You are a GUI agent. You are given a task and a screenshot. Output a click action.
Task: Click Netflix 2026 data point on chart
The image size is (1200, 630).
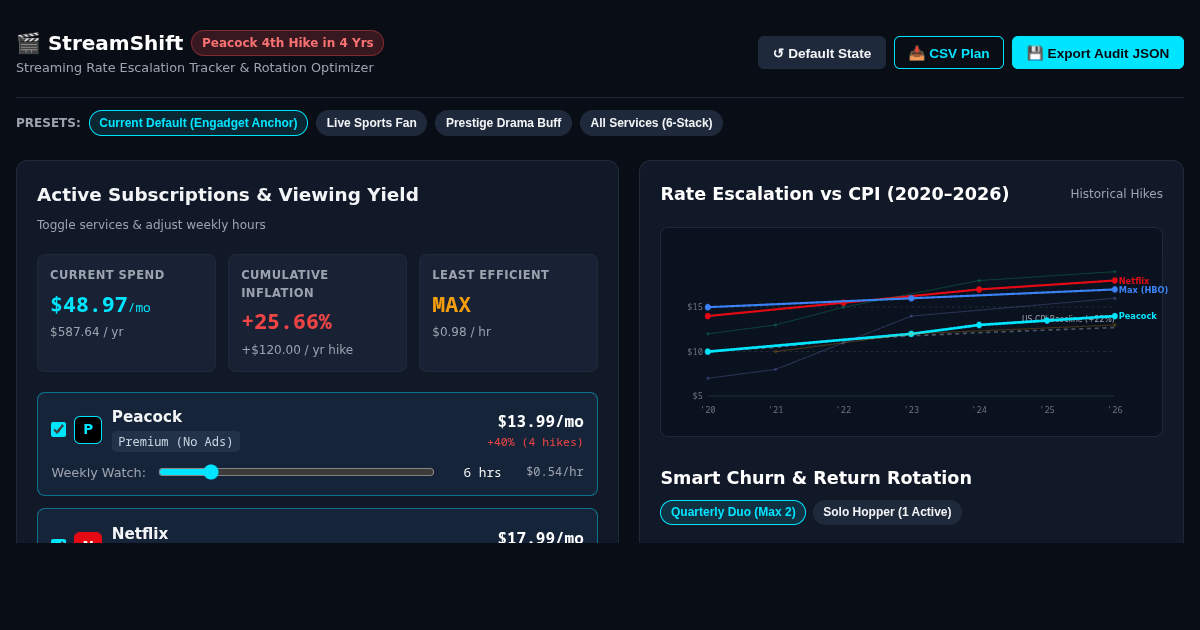[1115, 281]
